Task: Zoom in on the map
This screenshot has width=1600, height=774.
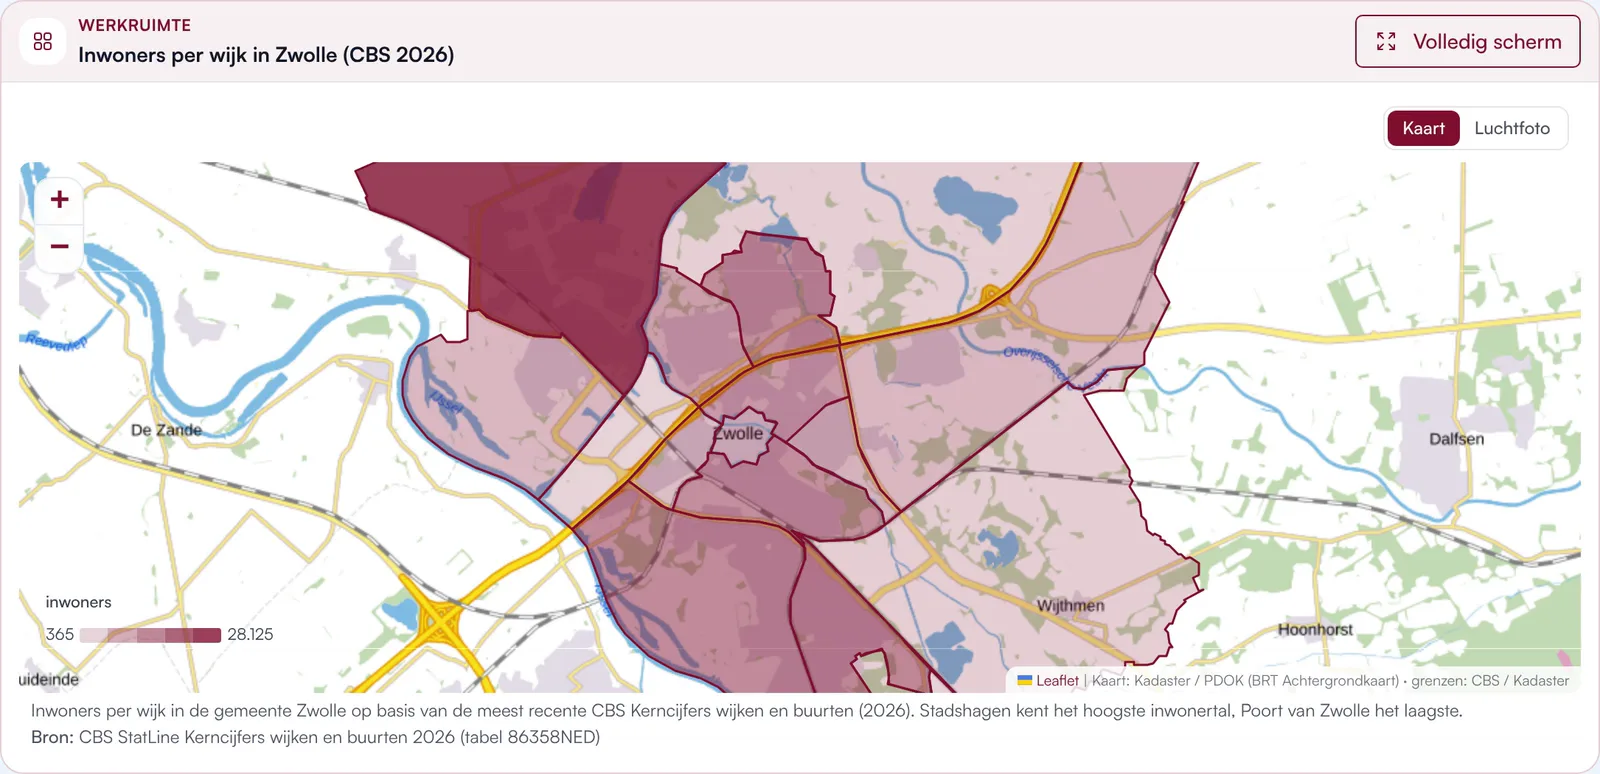Action: tap(59, 199)
